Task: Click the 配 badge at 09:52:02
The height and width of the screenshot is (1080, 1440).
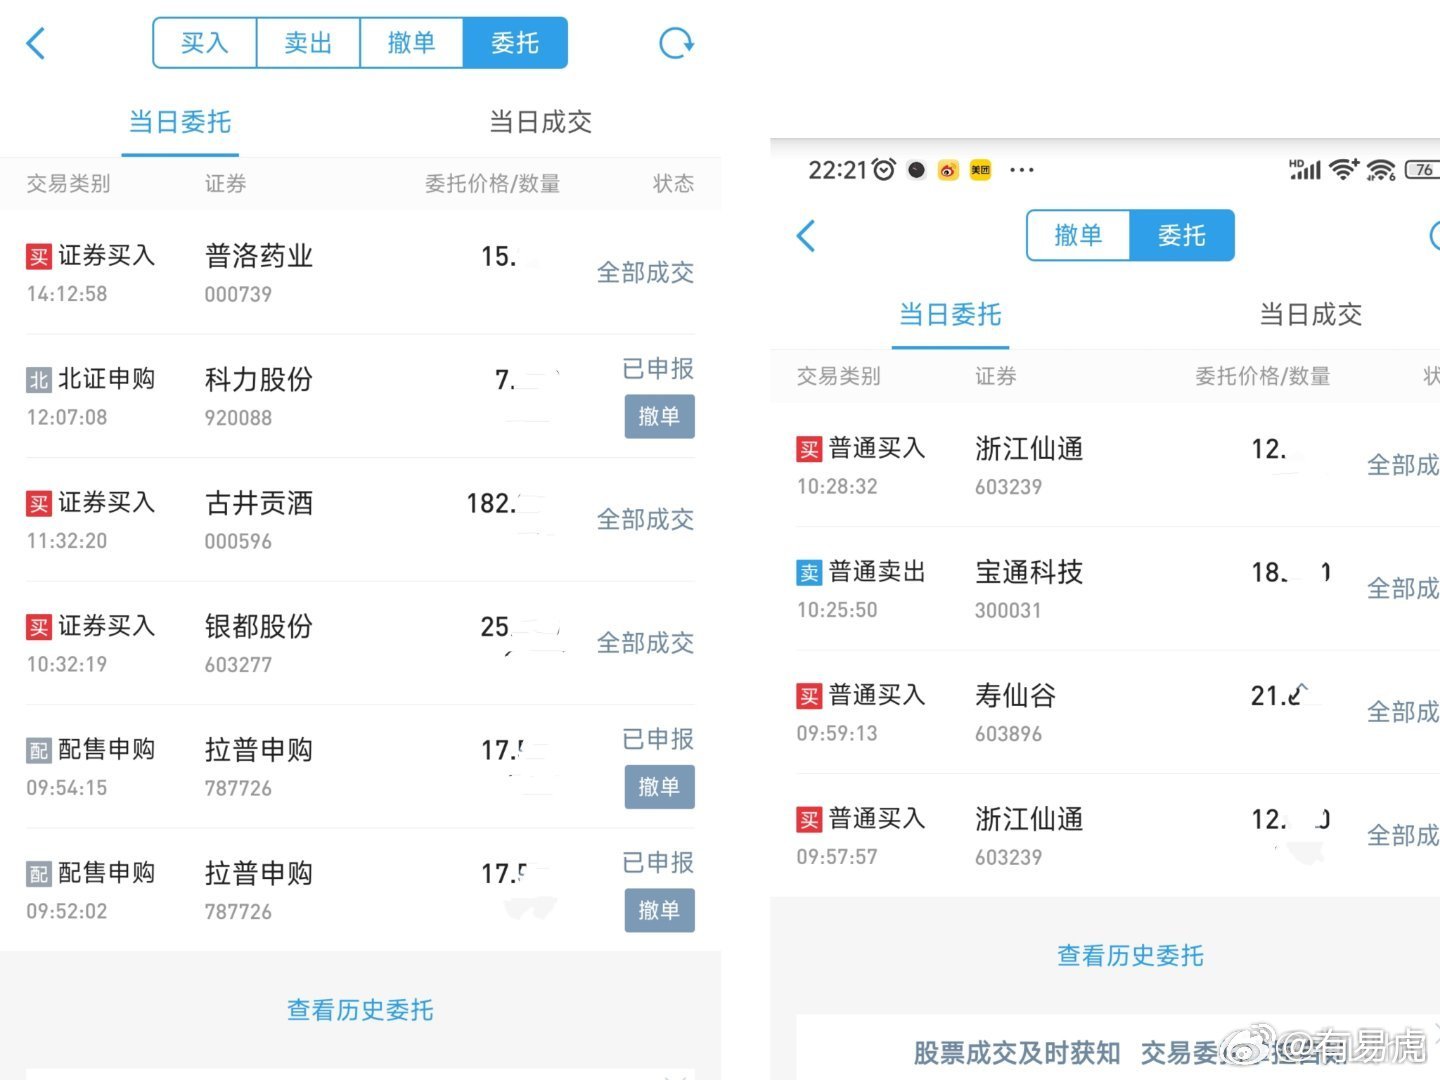Action: pos(39,874)
